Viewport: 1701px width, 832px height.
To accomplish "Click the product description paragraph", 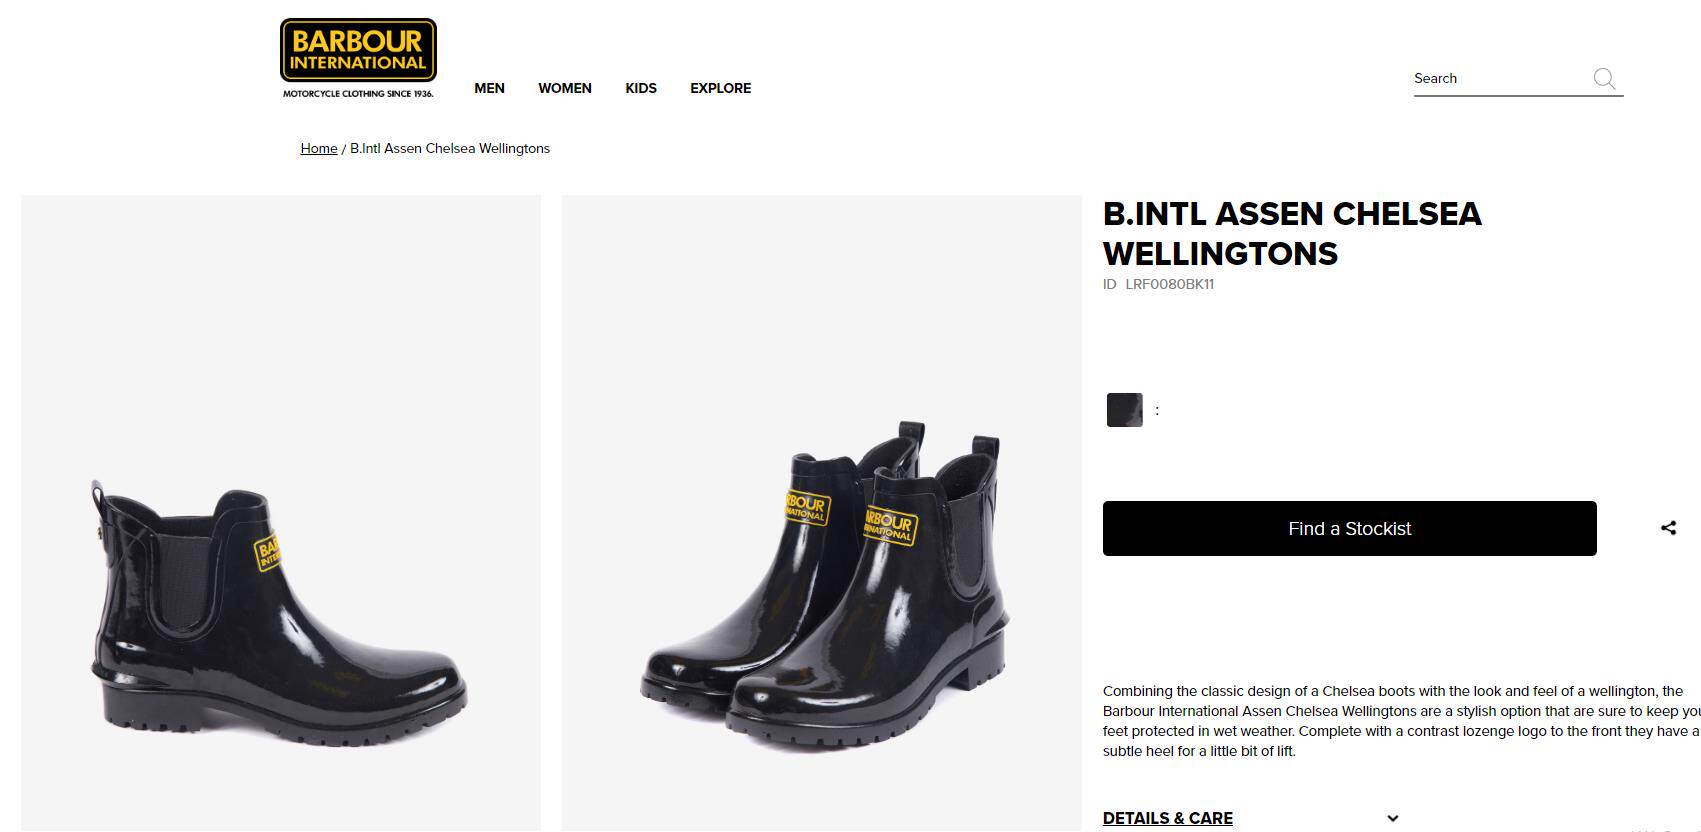I will point(1401,721).
